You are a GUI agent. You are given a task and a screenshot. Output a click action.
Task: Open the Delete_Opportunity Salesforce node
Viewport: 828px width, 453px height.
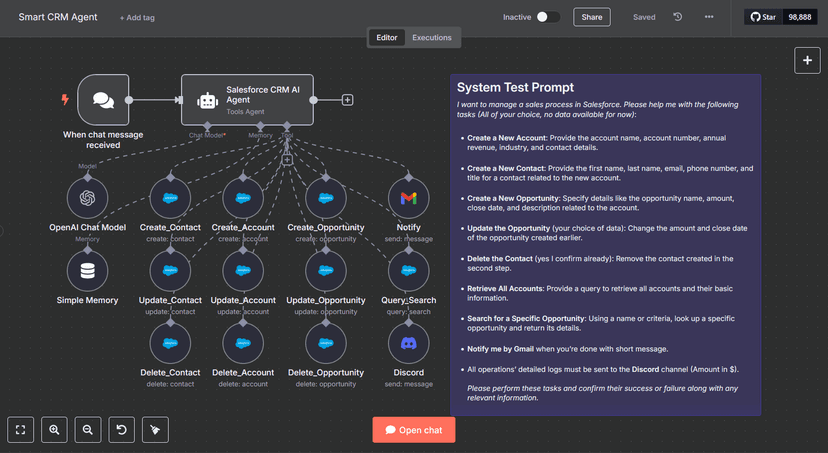325,343
